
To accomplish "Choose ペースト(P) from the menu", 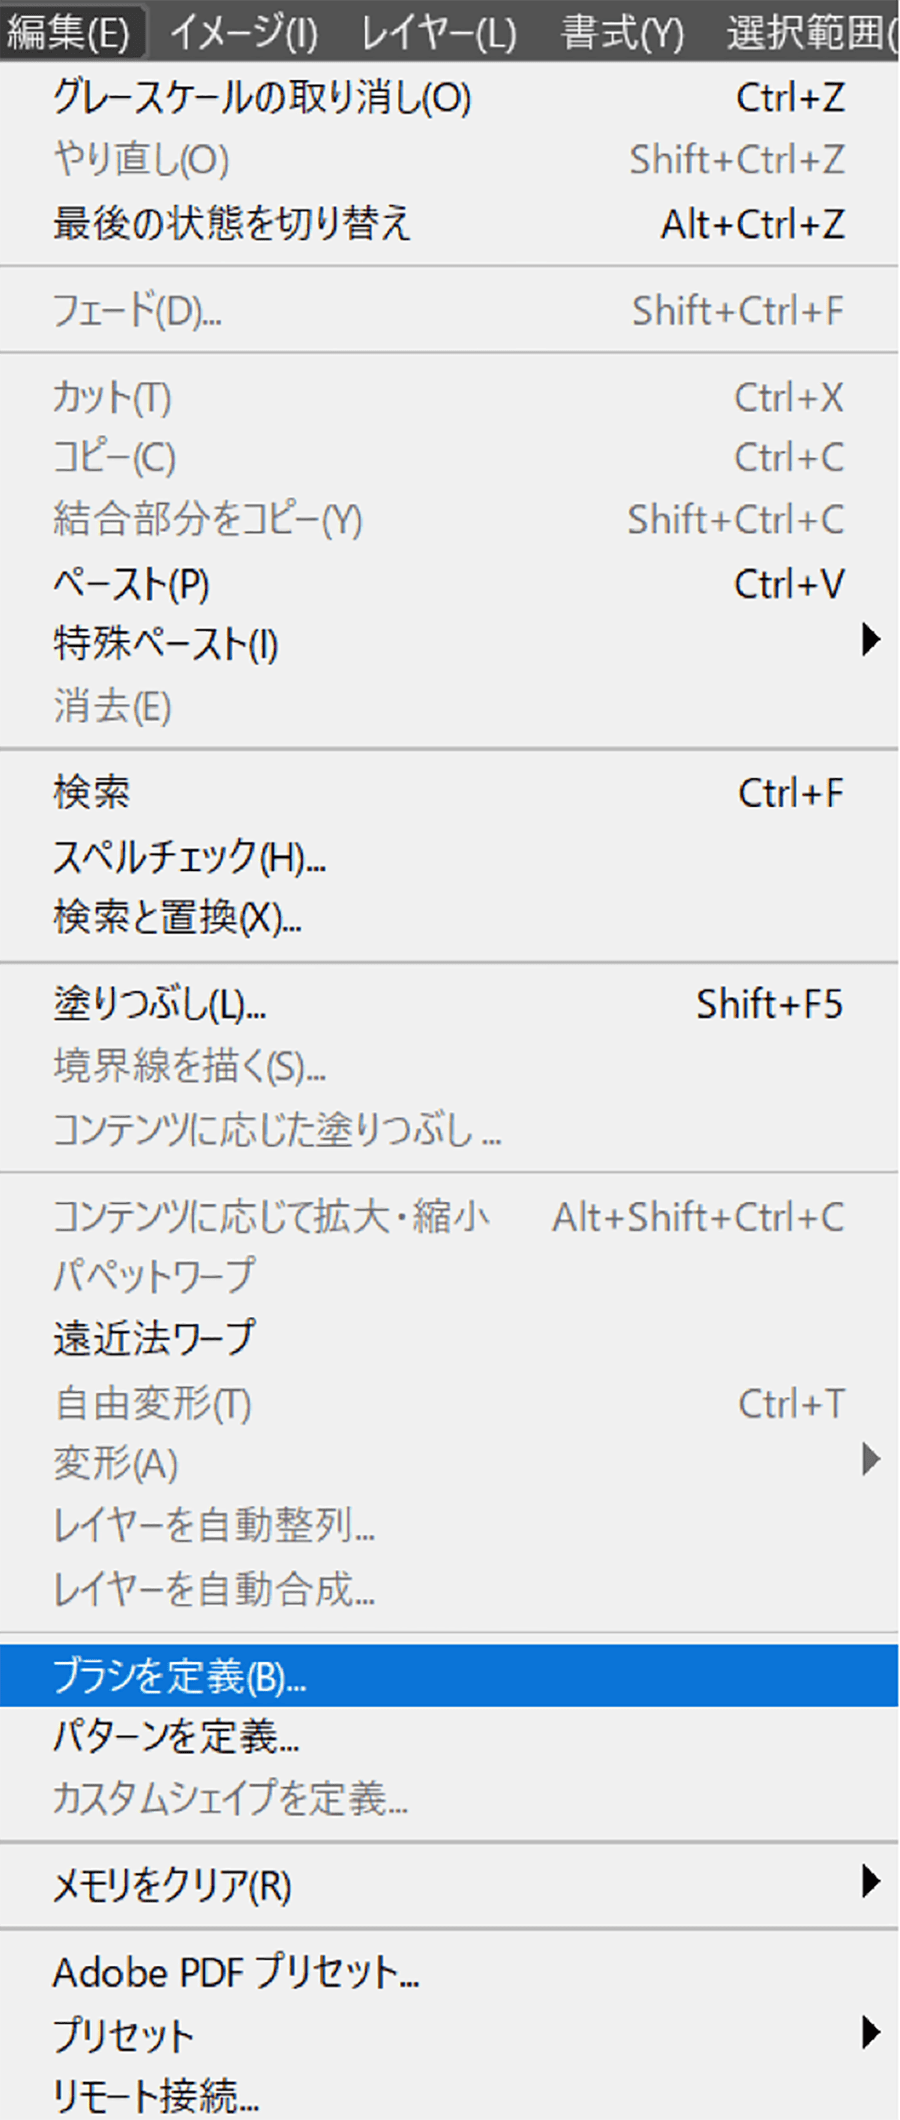I will 131,584.
